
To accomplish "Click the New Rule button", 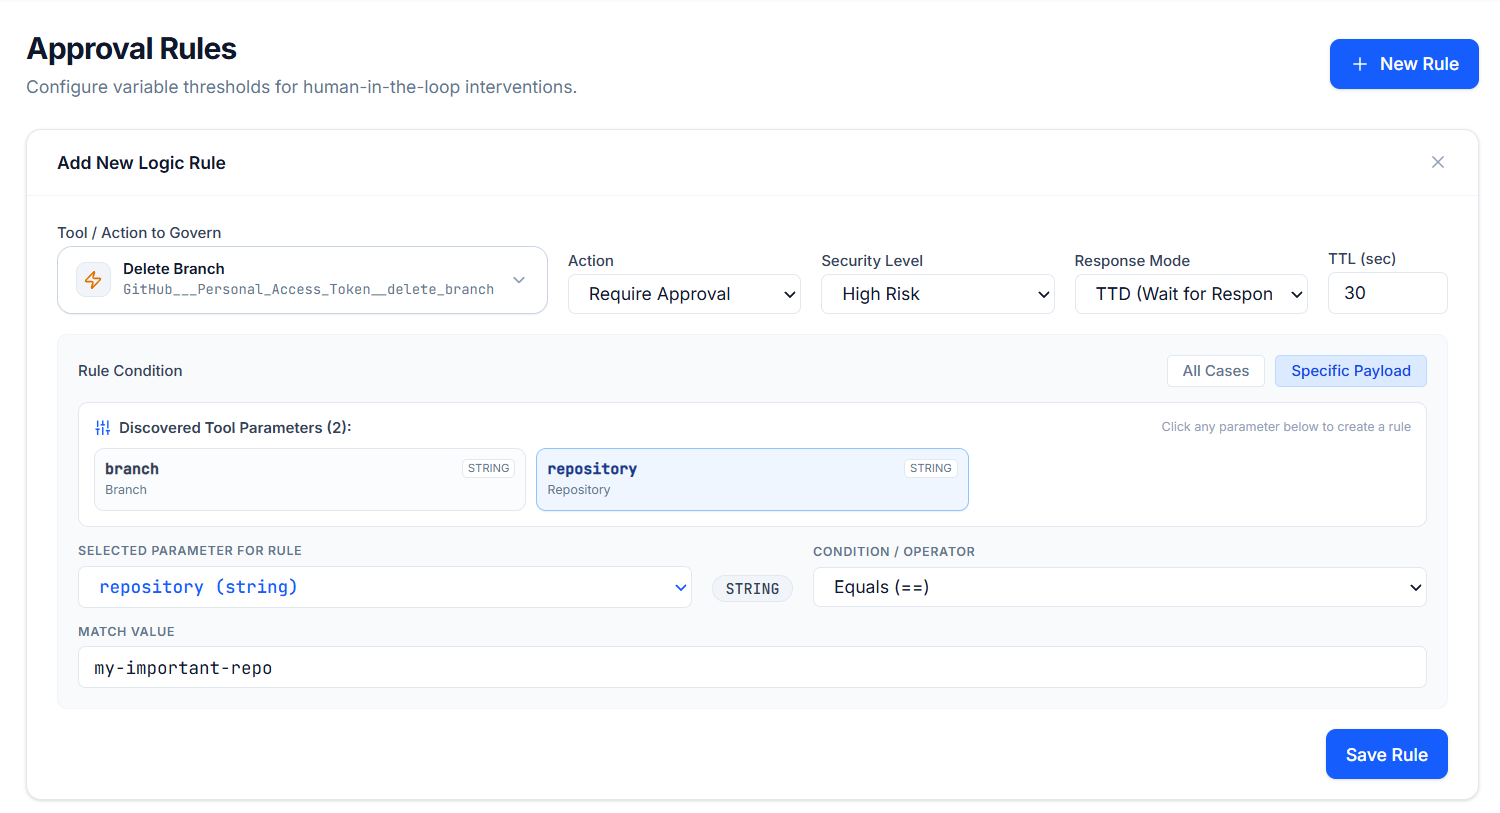I will coord(1404,64).
